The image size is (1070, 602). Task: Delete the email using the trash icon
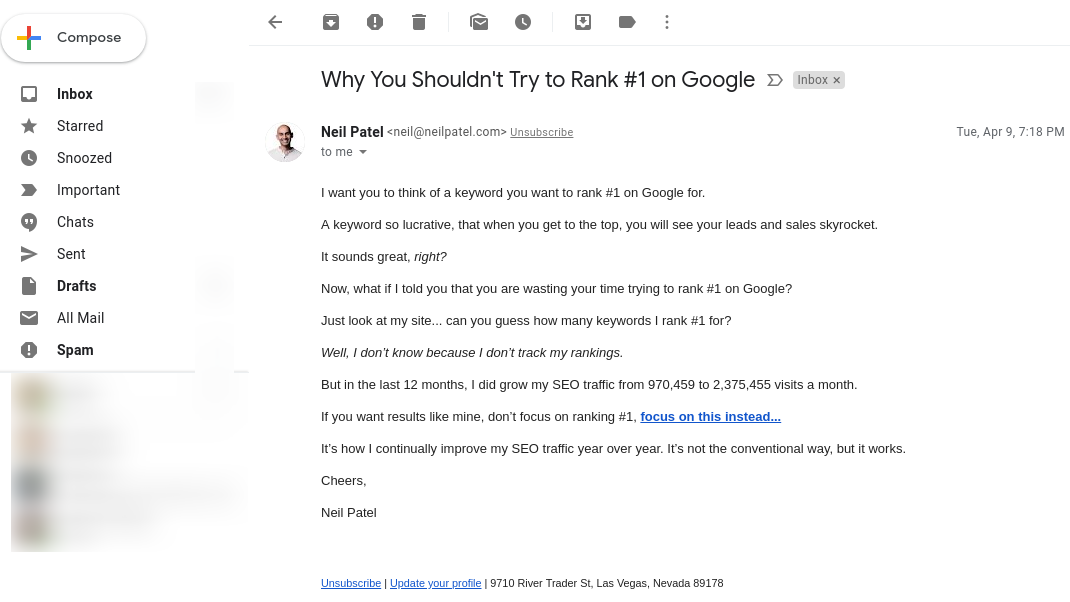pos(418,21)
